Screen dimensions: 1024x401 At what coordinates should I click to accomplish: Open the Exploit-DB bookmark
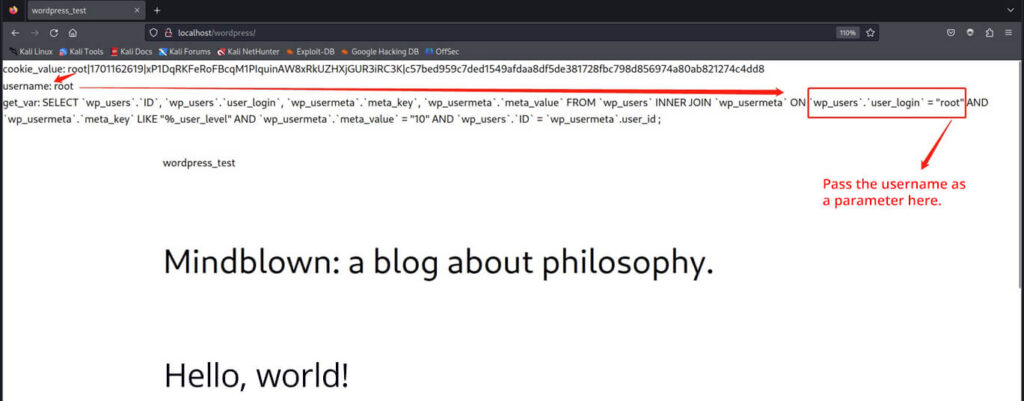pyautogui.click(x=309, y=50)
